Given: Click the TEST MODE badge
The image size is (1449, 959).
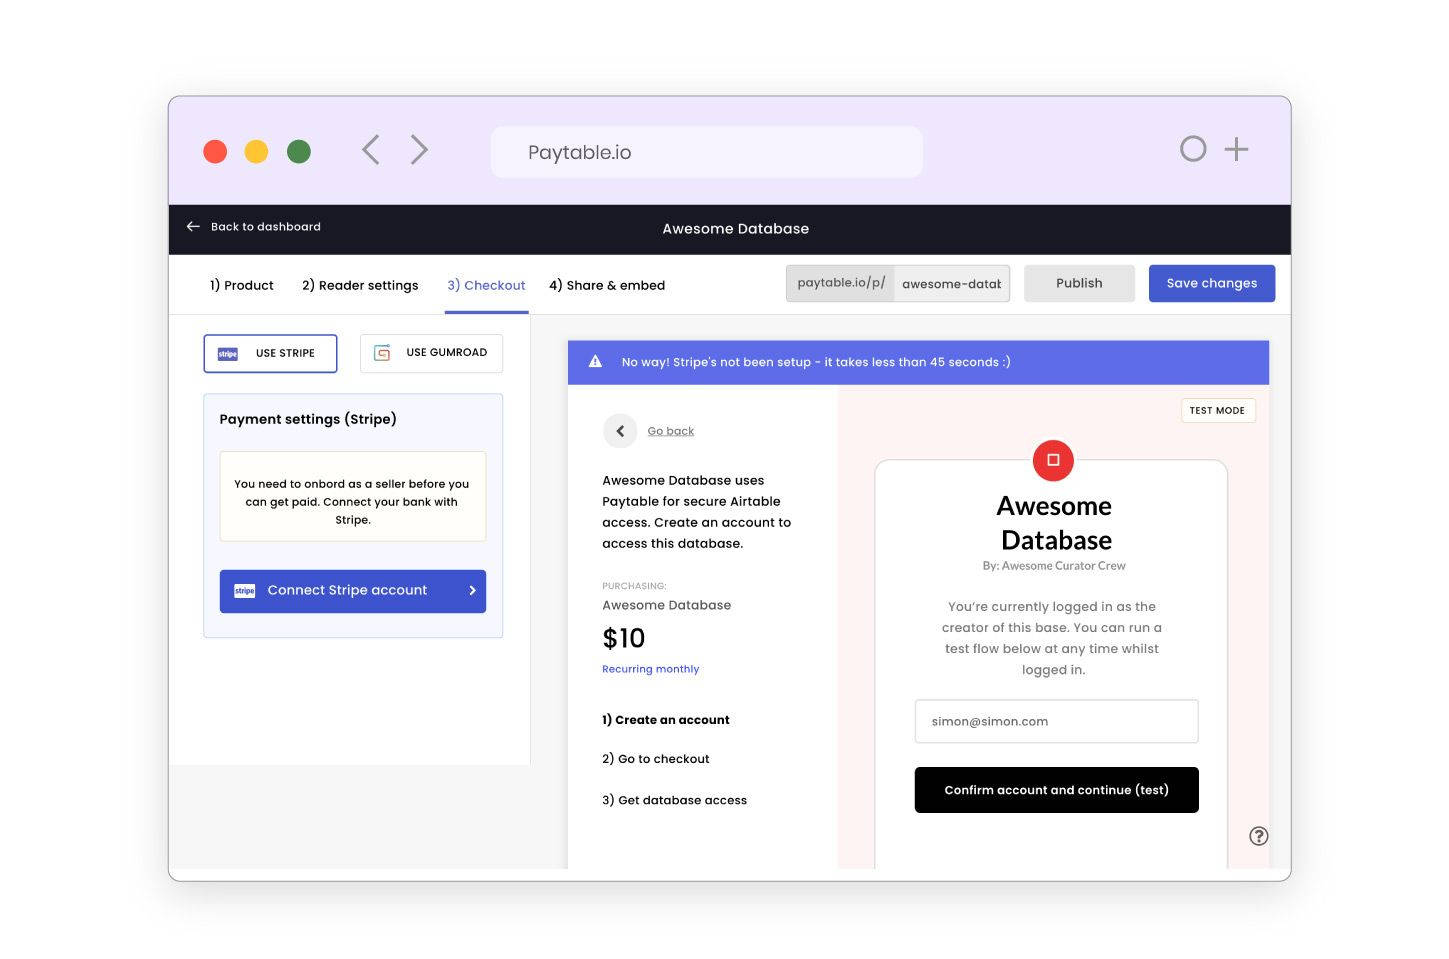Looking at the screenshot, I should click(1217, 411).
